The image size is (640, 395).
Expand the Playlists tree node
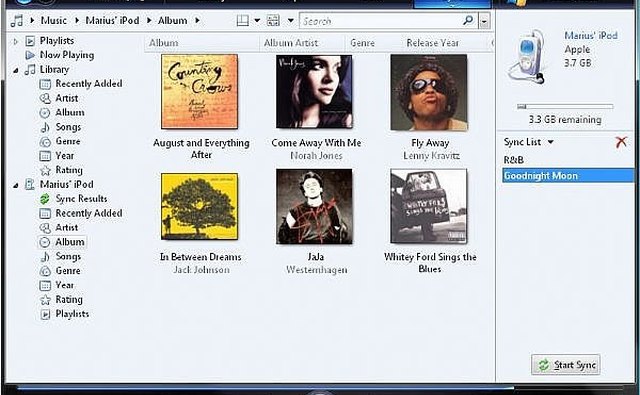tap(16, 41)
